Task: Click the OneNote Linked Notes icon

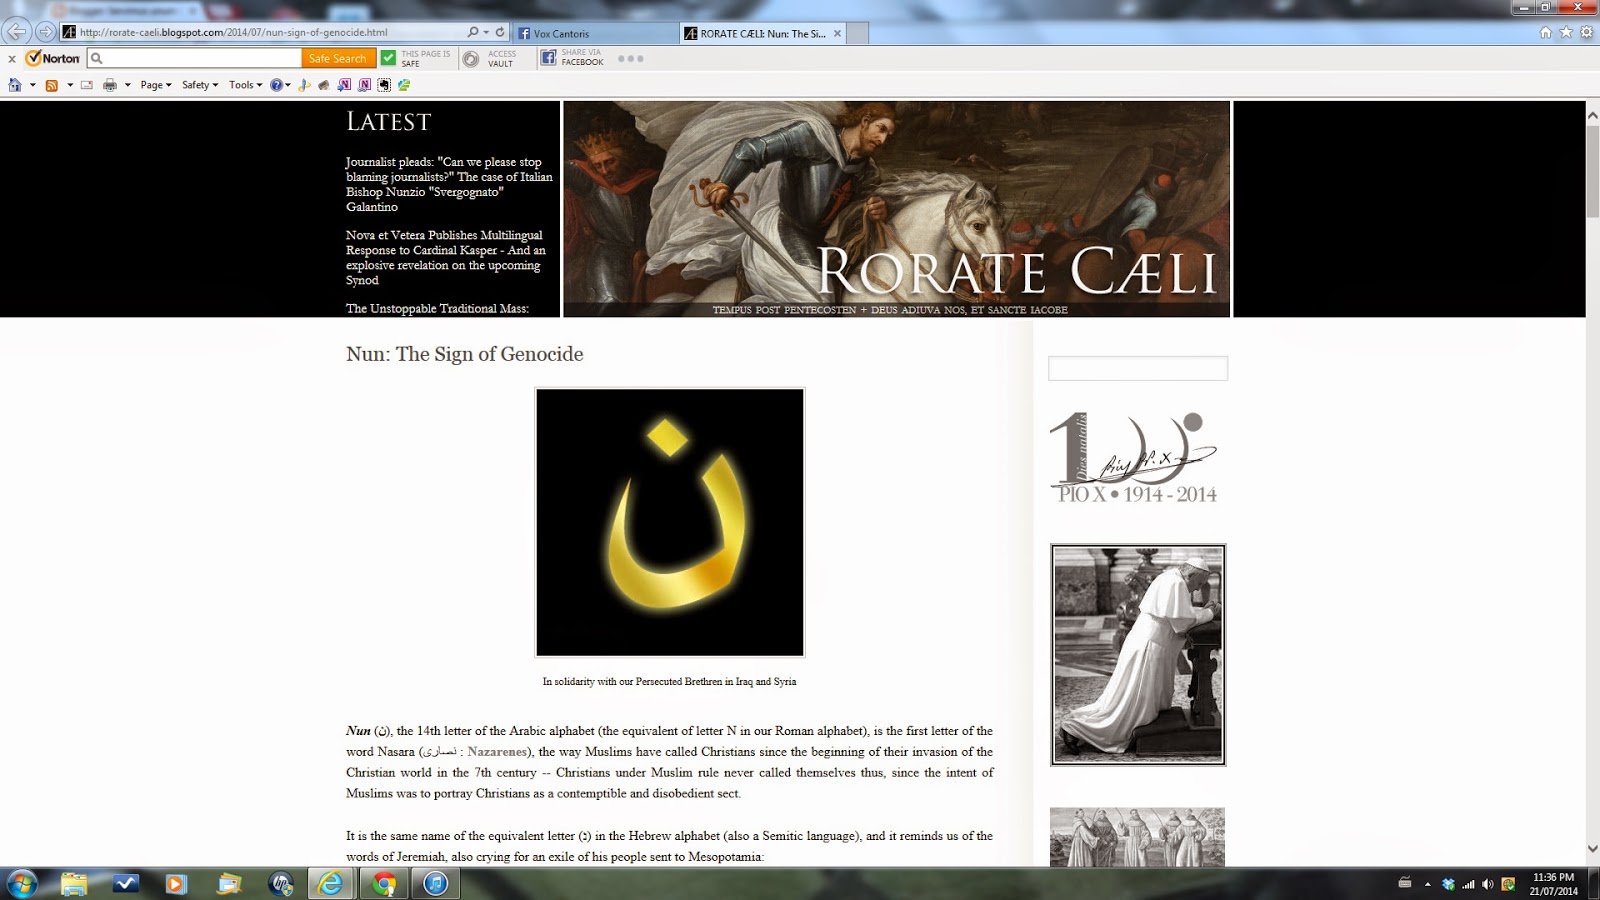Action: [364, 85]
